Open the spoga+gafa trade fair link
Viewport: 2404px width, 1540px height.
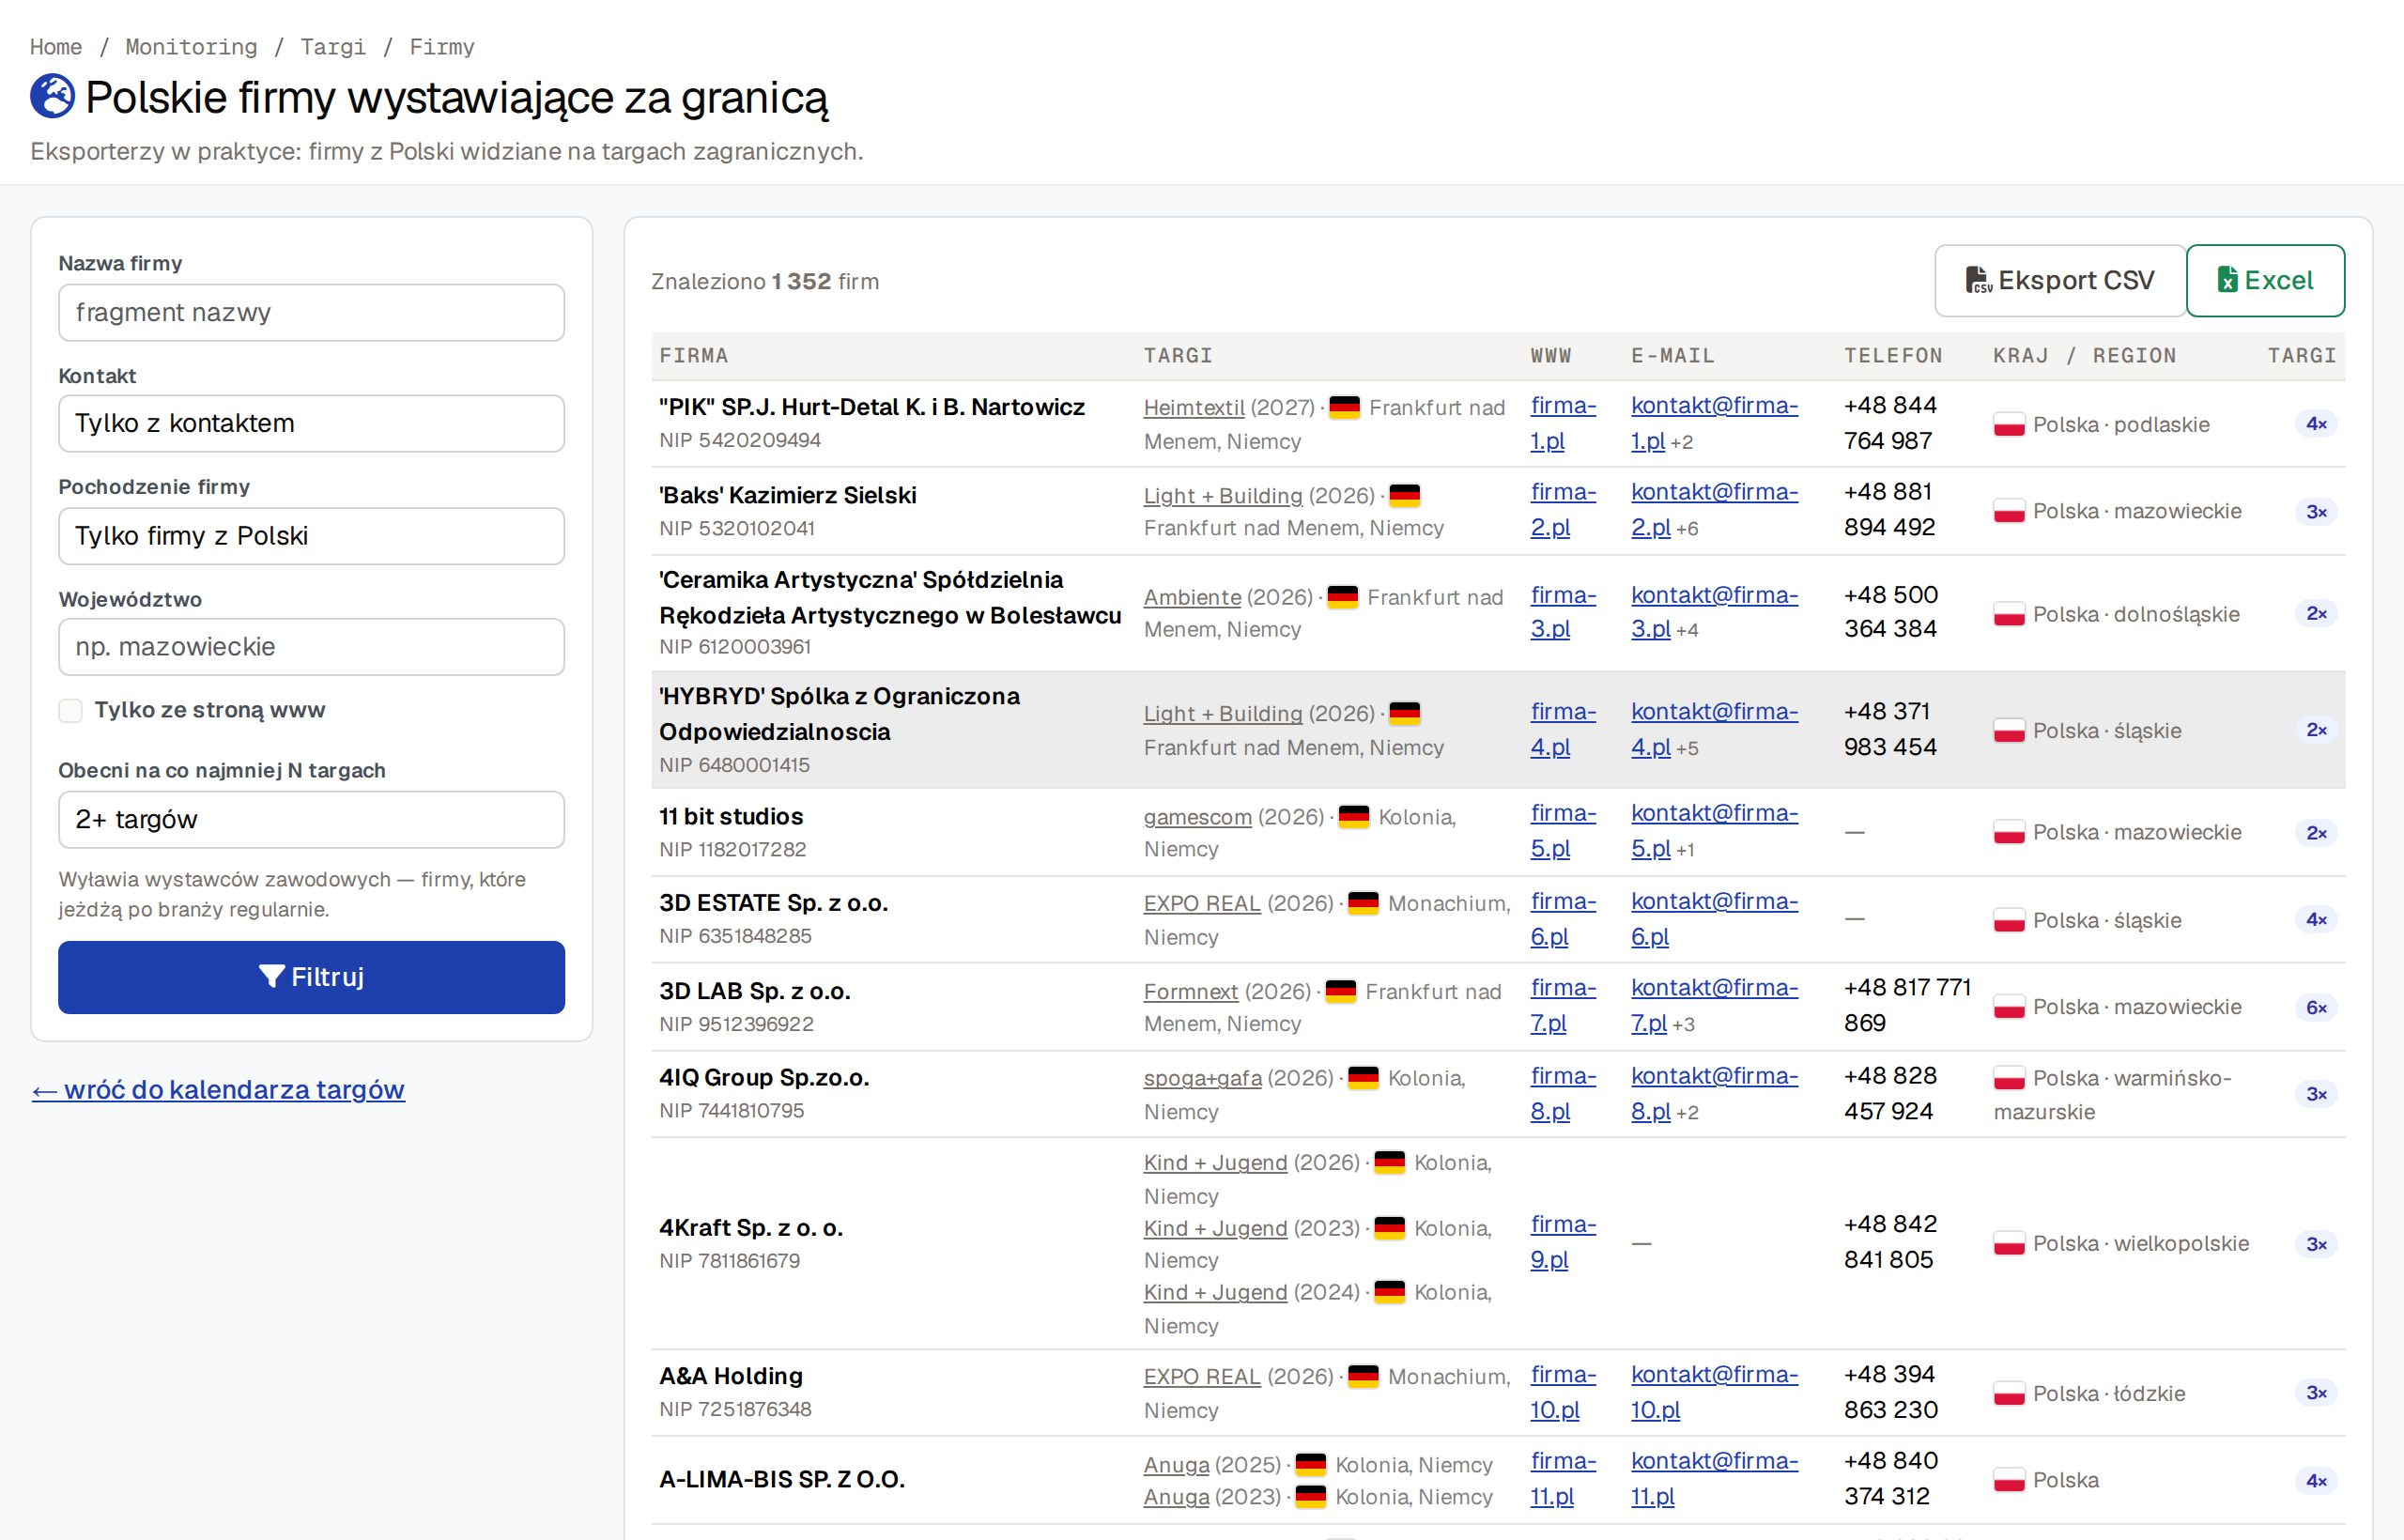1202,1078
